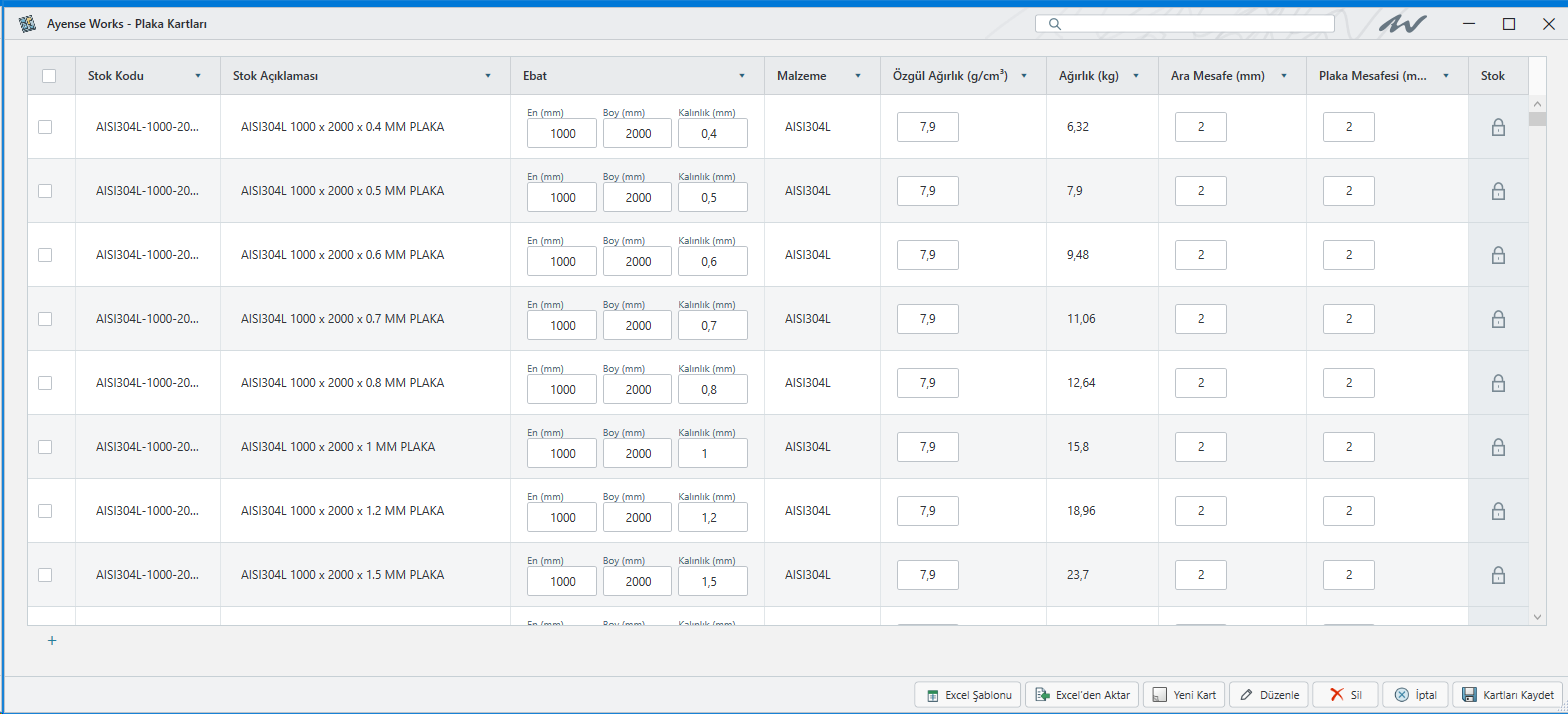1568x714 pixels.
Task: Expand the Malzeme column filter dropdown
Action: [858, 76]
